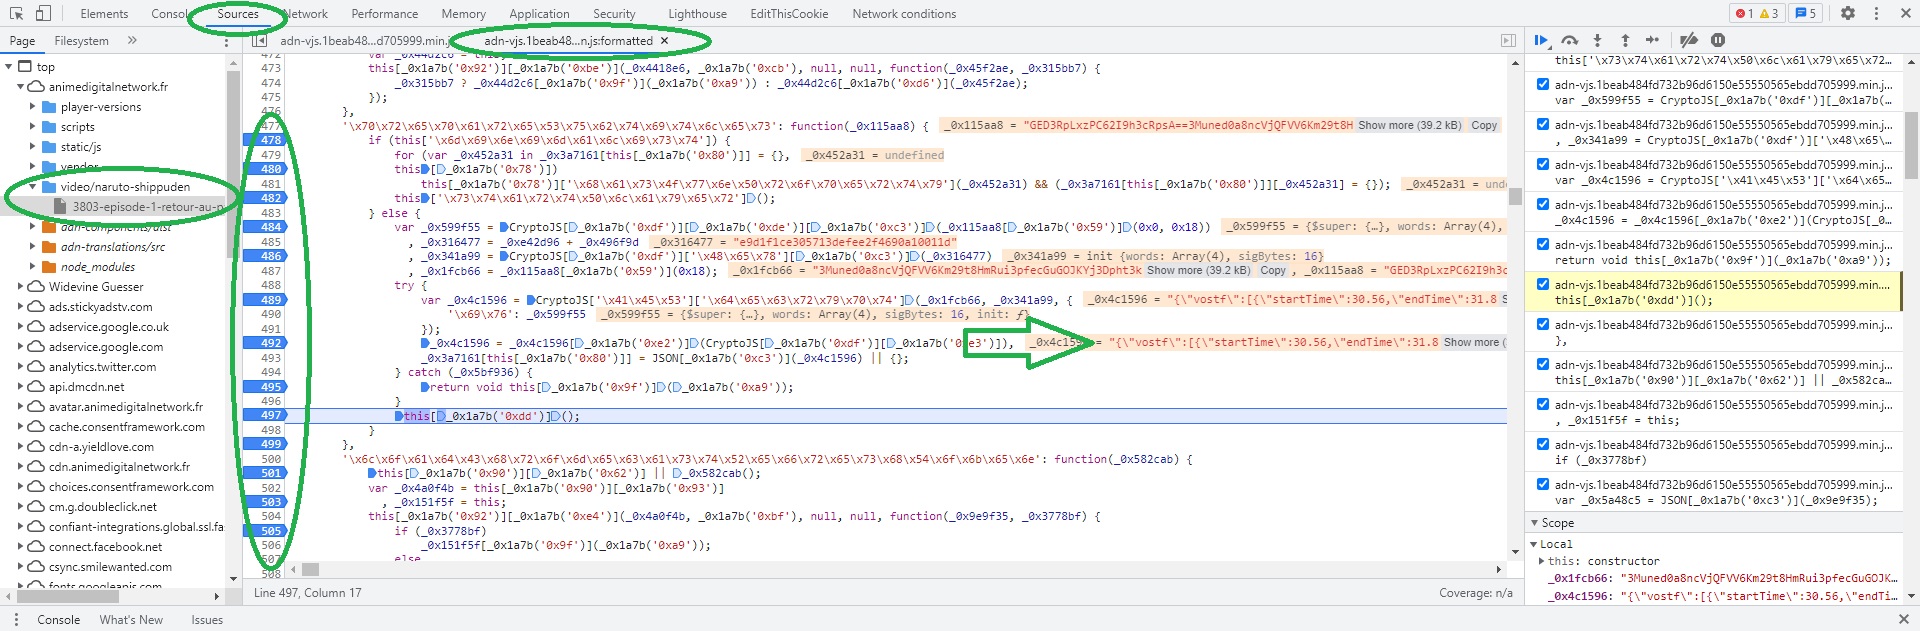Open the DevTools three-dot customize menu
Screen dimensions: 1920x631
pyautogui.click(x=1876, y=13)
